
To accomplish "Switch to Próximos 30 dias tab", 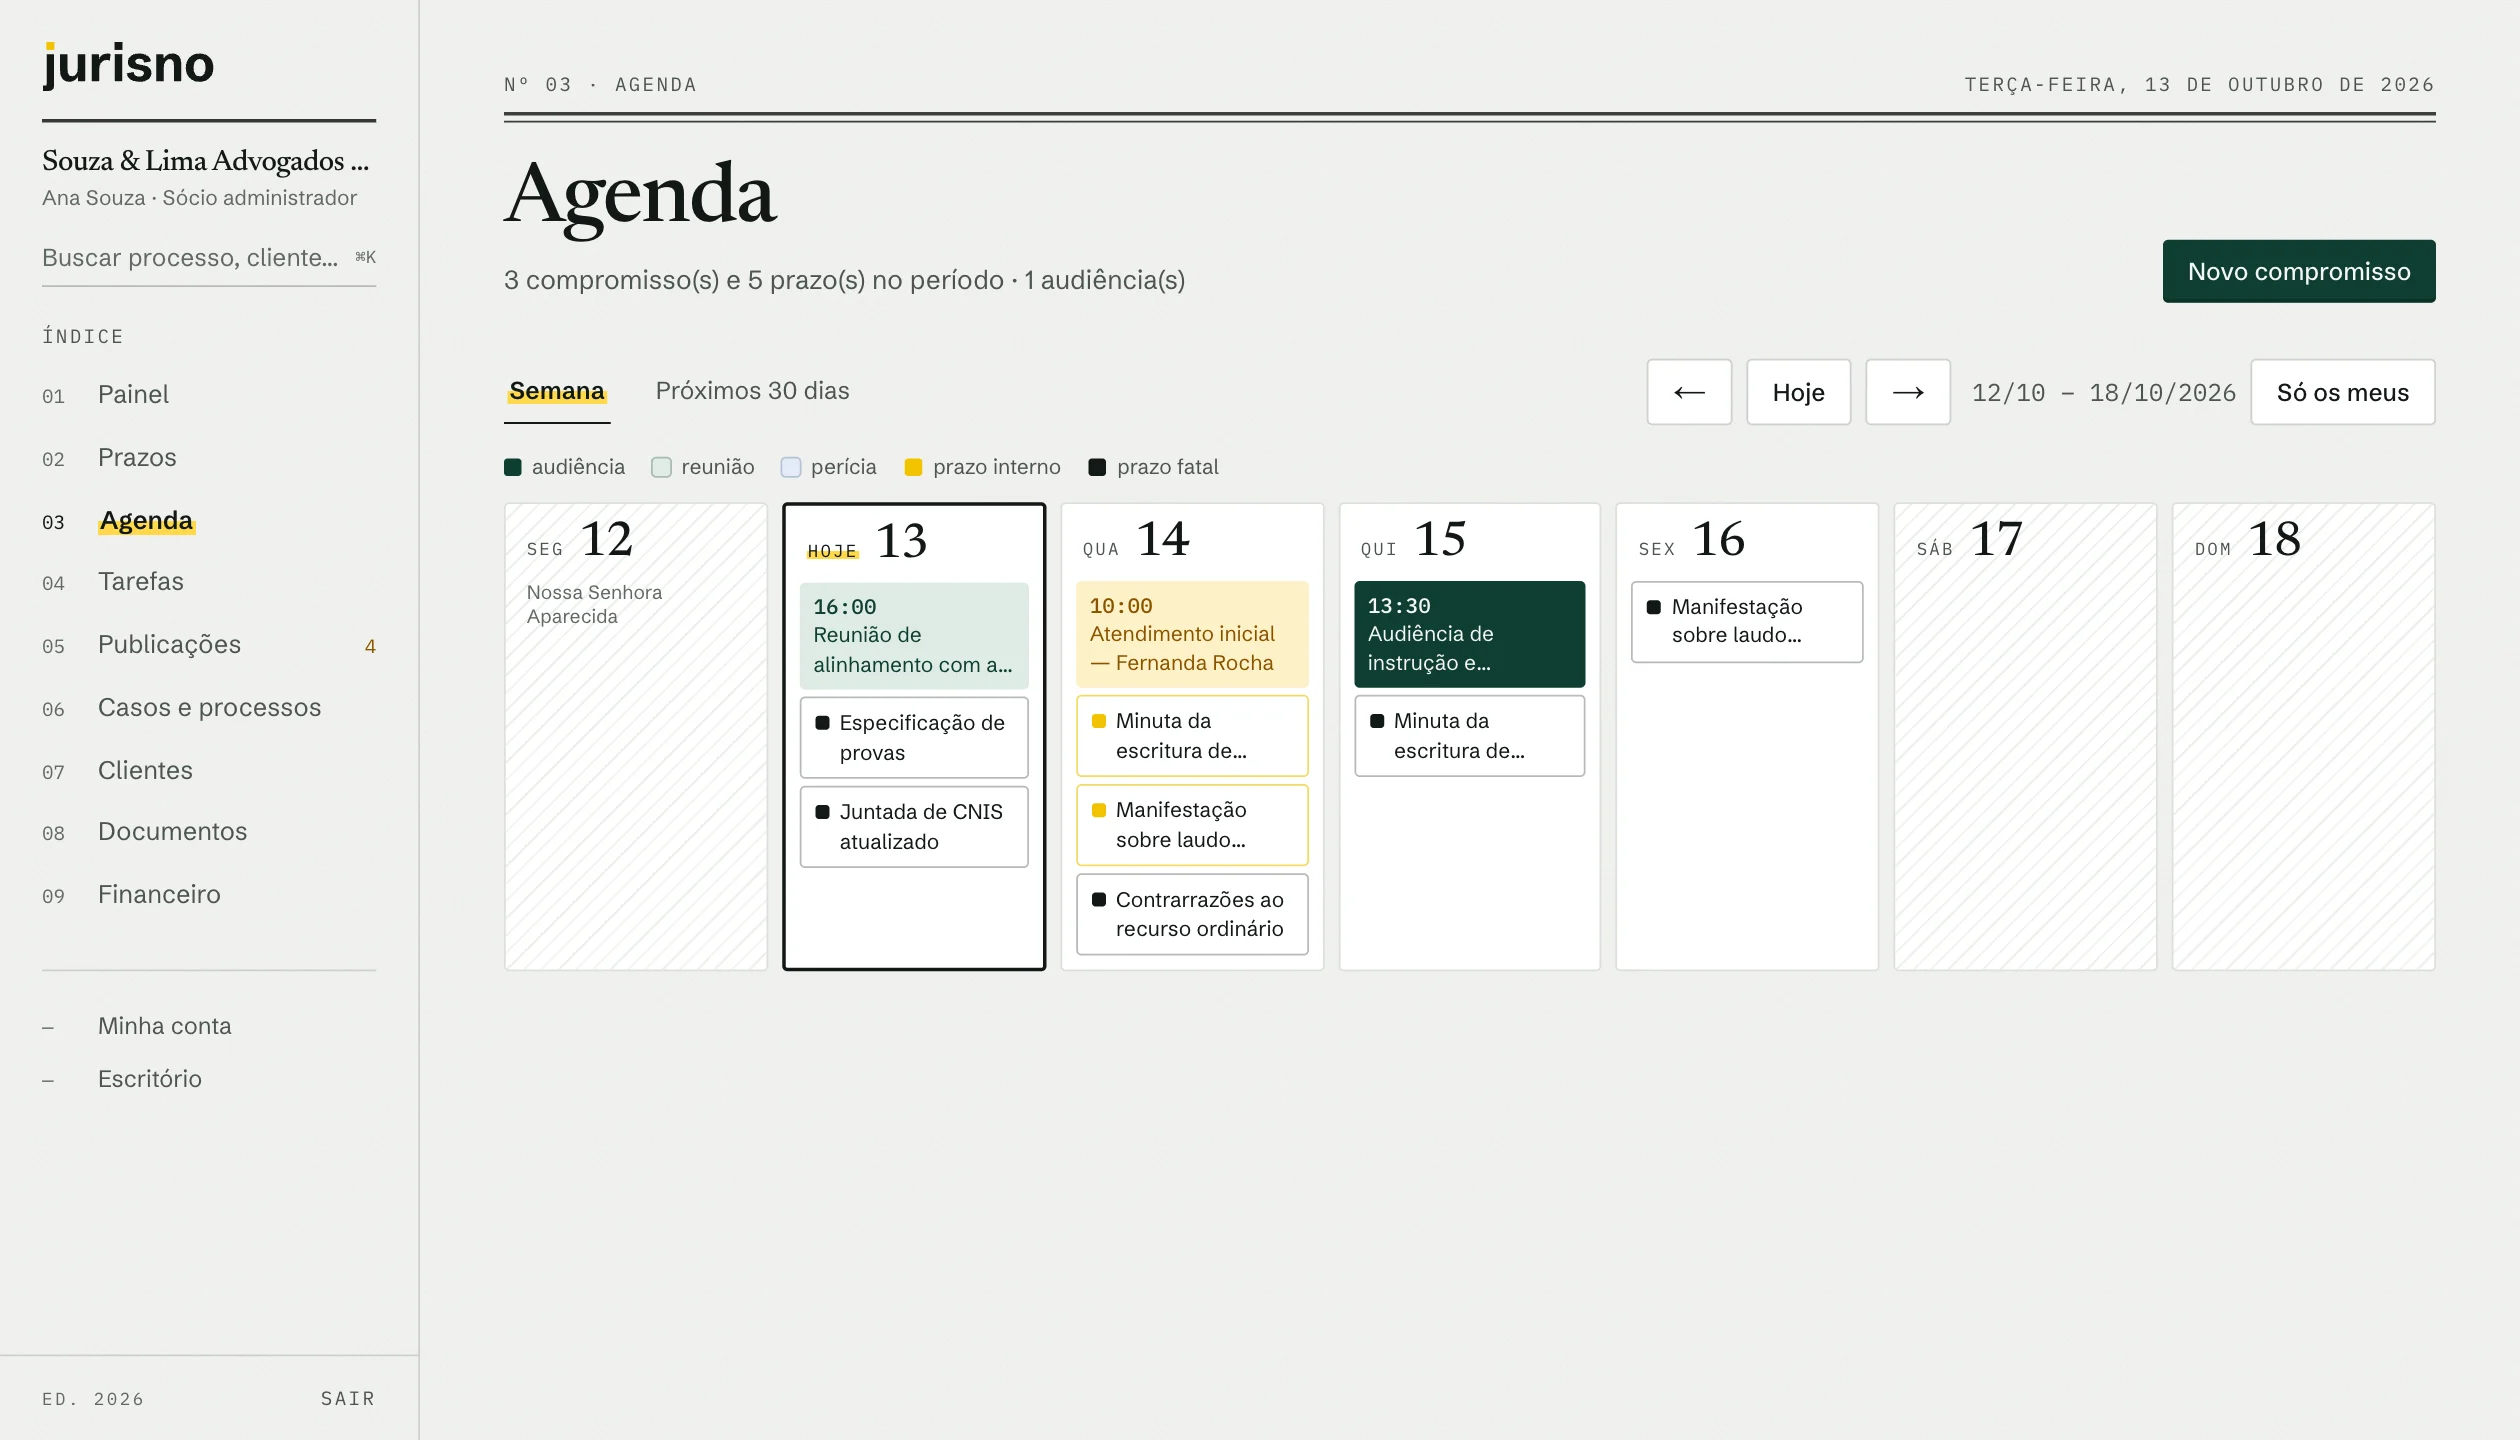I will tap(752, 391).
